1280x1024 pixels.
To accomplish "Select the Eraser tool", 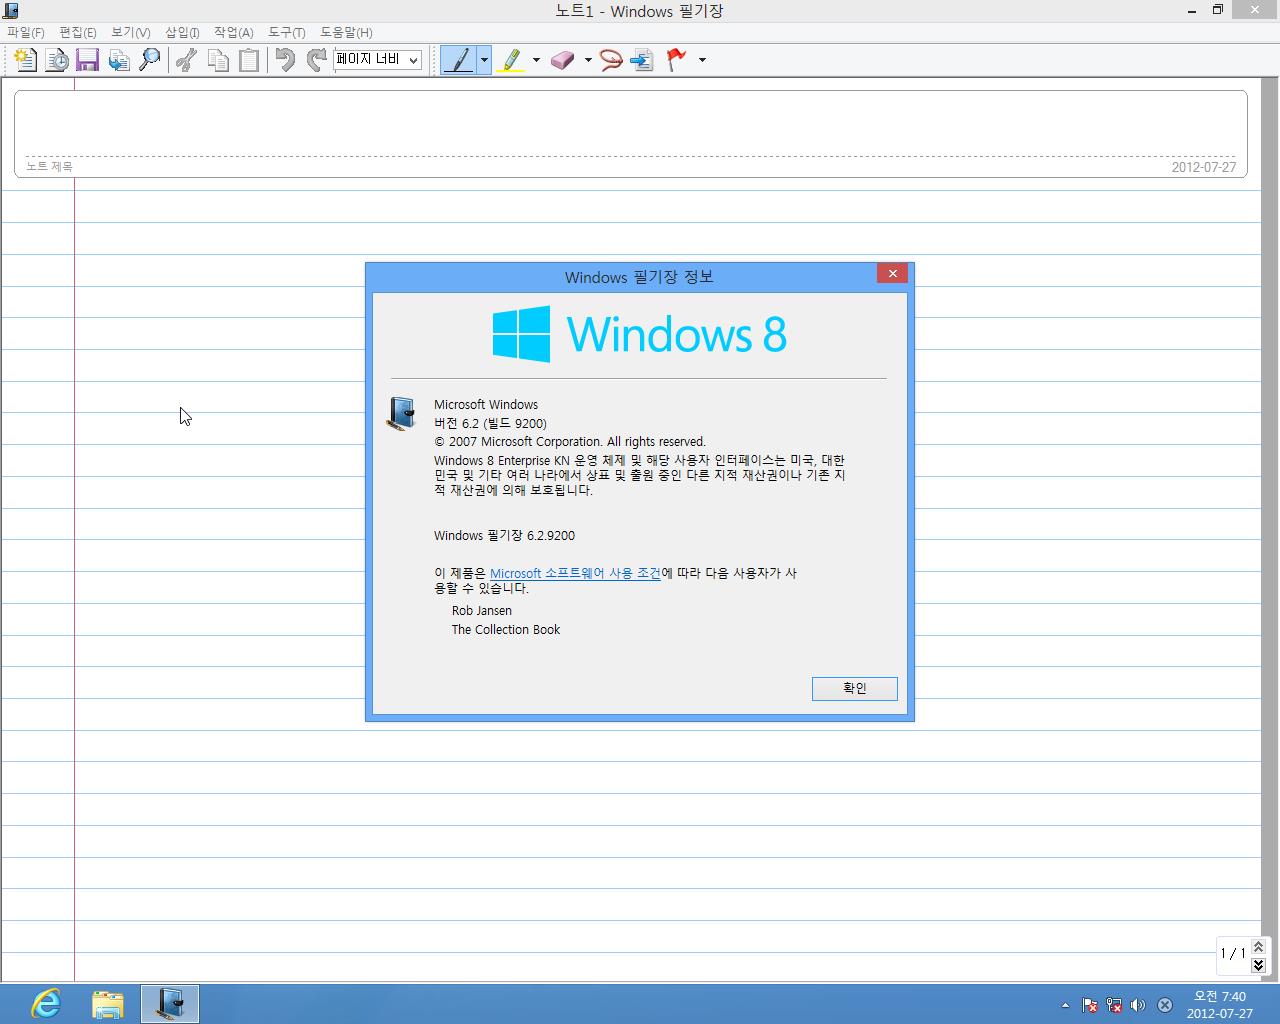I will 563,60.
